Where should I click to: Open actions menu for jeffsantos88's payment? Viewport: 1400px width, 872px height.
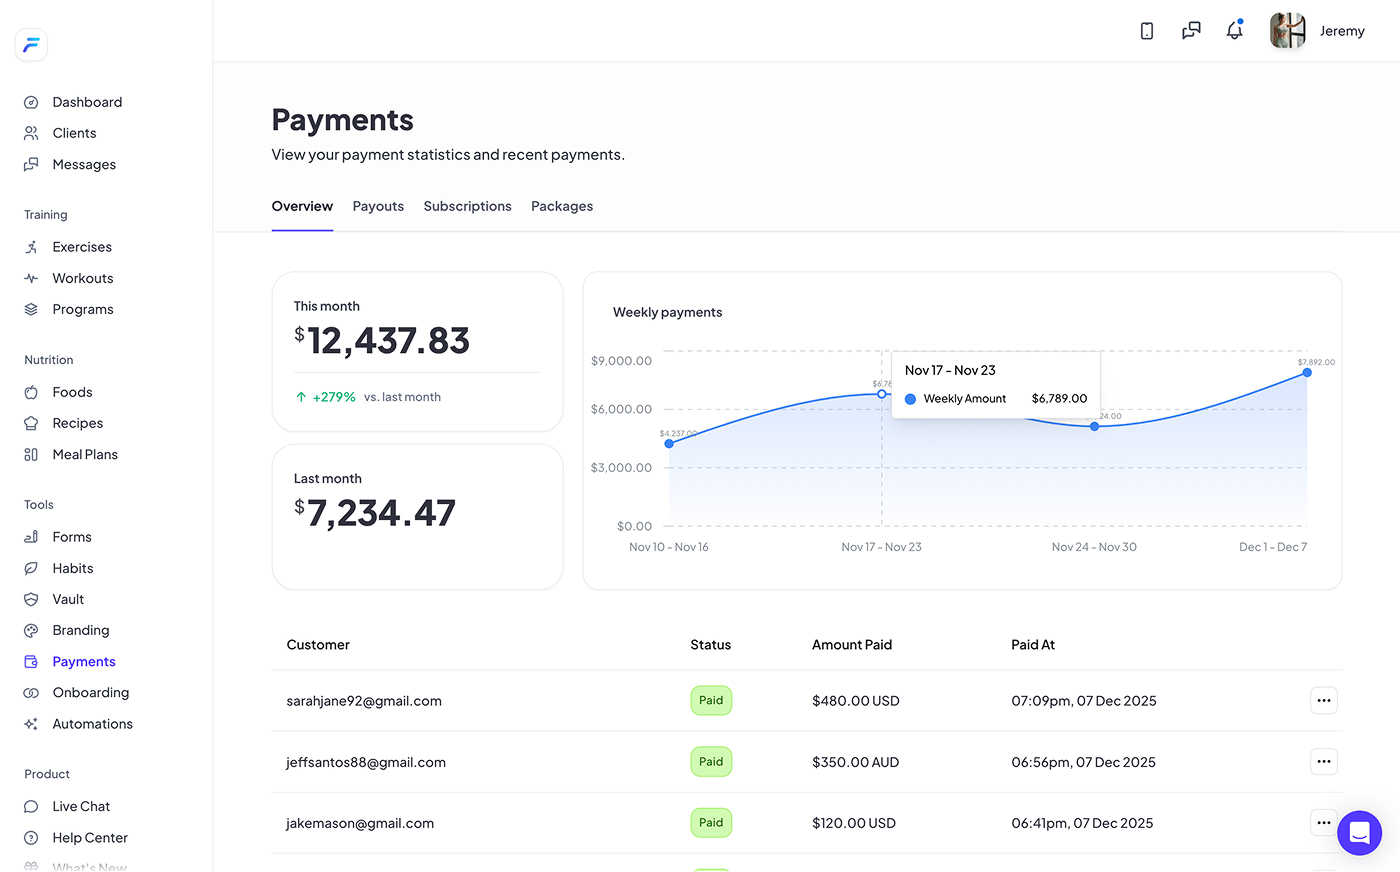click(1323, 761)
